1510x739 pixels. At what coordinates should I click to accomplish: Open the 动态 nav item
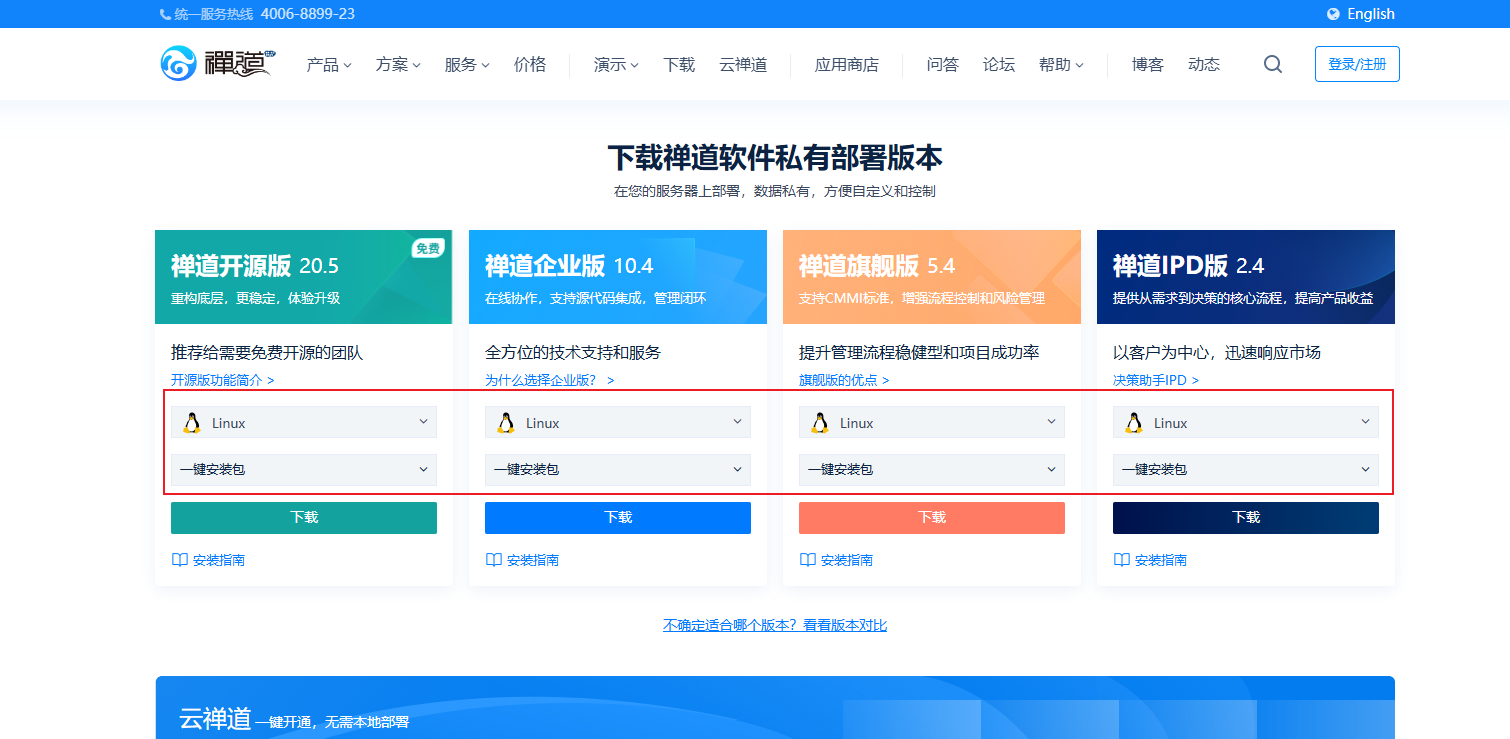point(1204,64)
